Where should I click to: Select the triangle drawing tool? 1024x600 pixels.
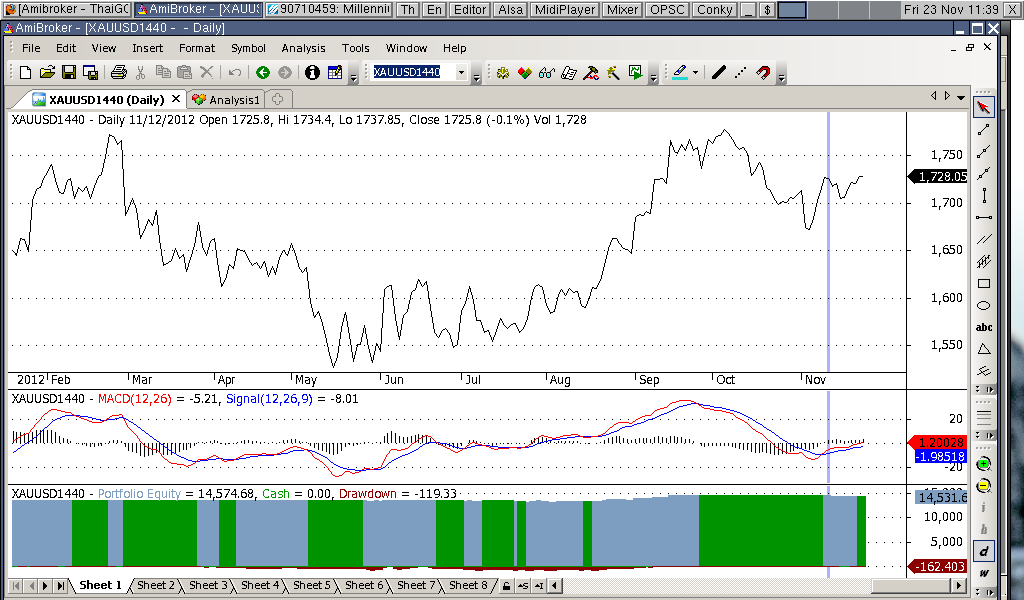tap(984, 350)
